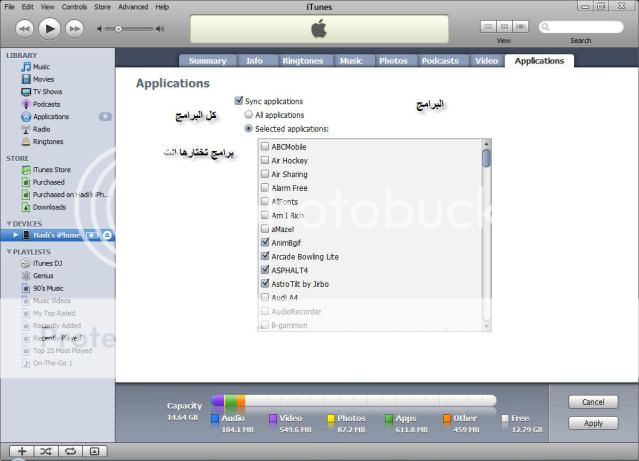Click the low volume speaker icon
Image resolution: width=639 pixels, height=461 pixels.
coord(99,29)
